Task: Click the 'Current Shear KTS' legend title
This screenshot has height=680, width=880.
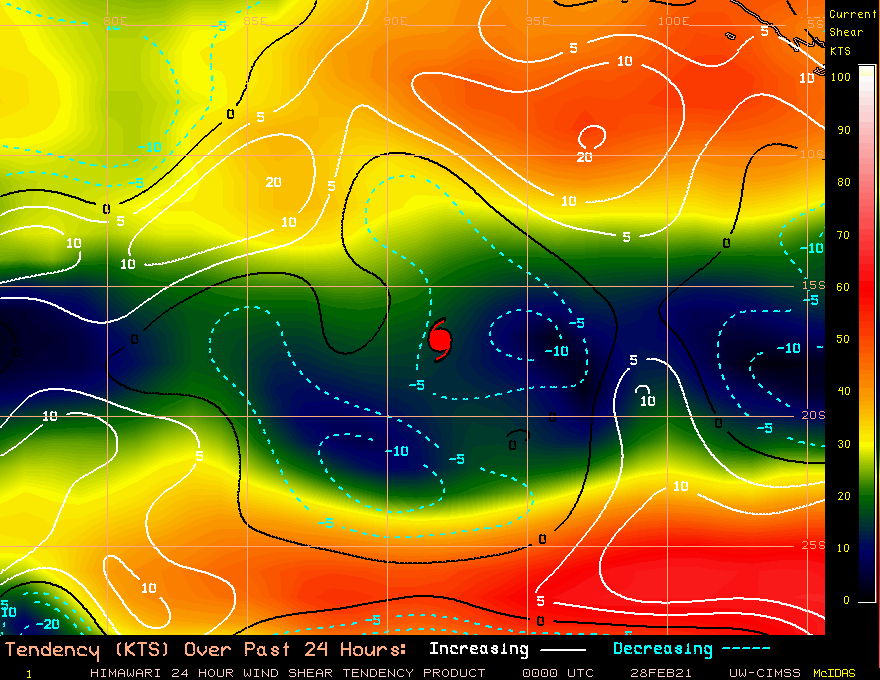Action: [852, 33]
